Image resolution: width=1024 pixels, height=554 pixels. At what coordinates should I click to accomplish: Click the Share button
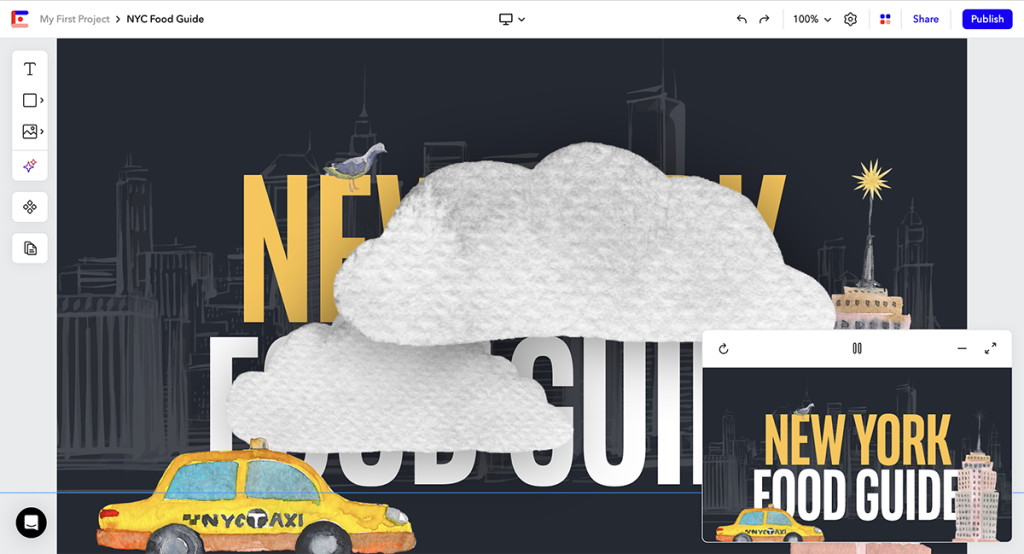(x=925, y=19)
